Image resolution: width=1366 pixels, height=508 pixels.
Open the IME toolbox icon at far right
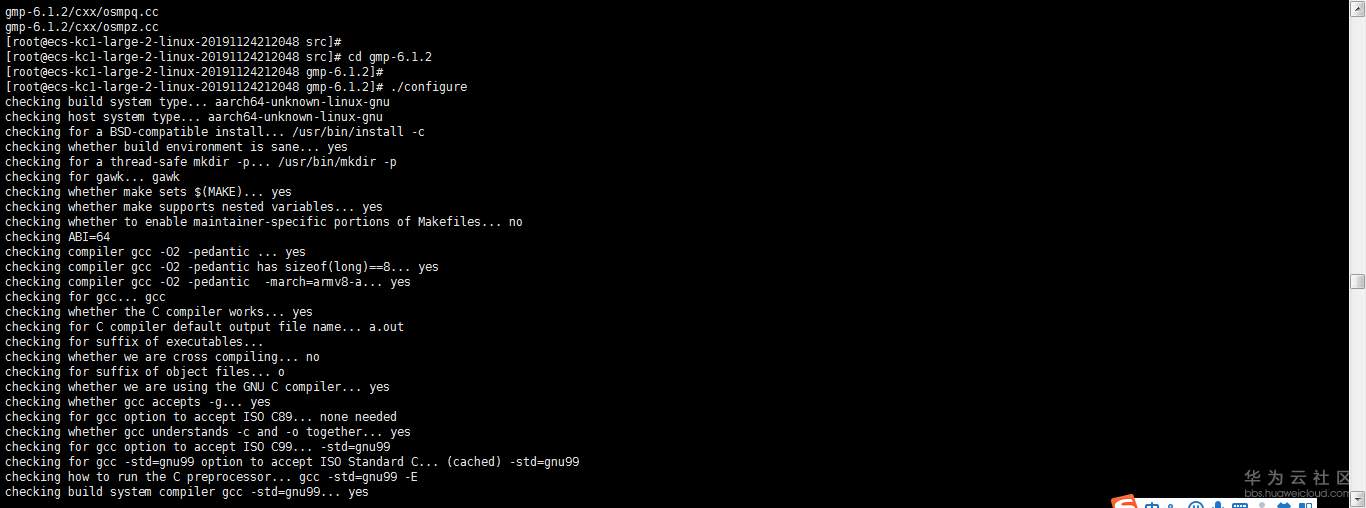[1306, 505]
